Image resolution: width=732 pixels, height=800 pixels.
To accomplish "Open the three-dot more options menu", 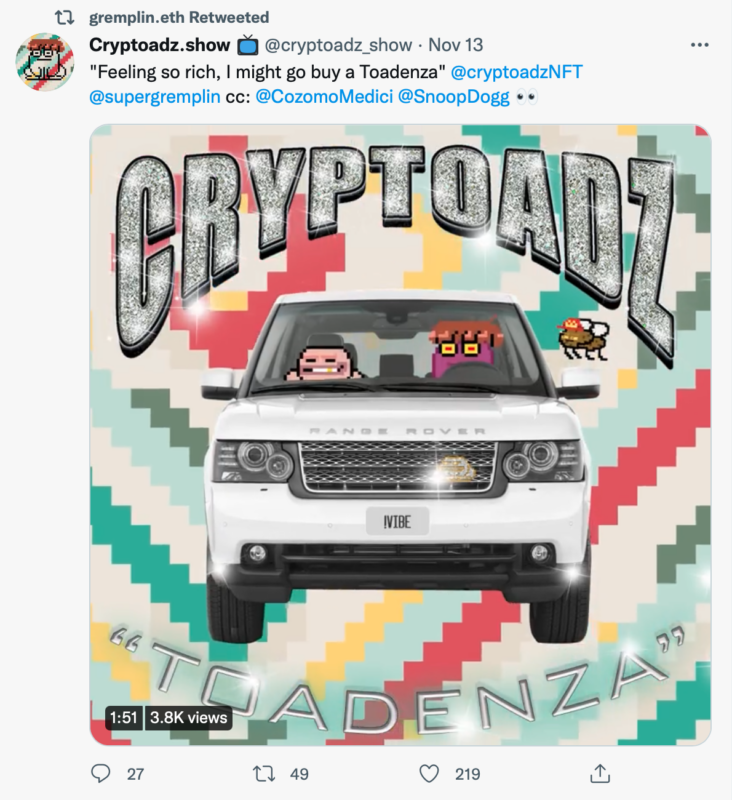I will (x=699, y=45).
